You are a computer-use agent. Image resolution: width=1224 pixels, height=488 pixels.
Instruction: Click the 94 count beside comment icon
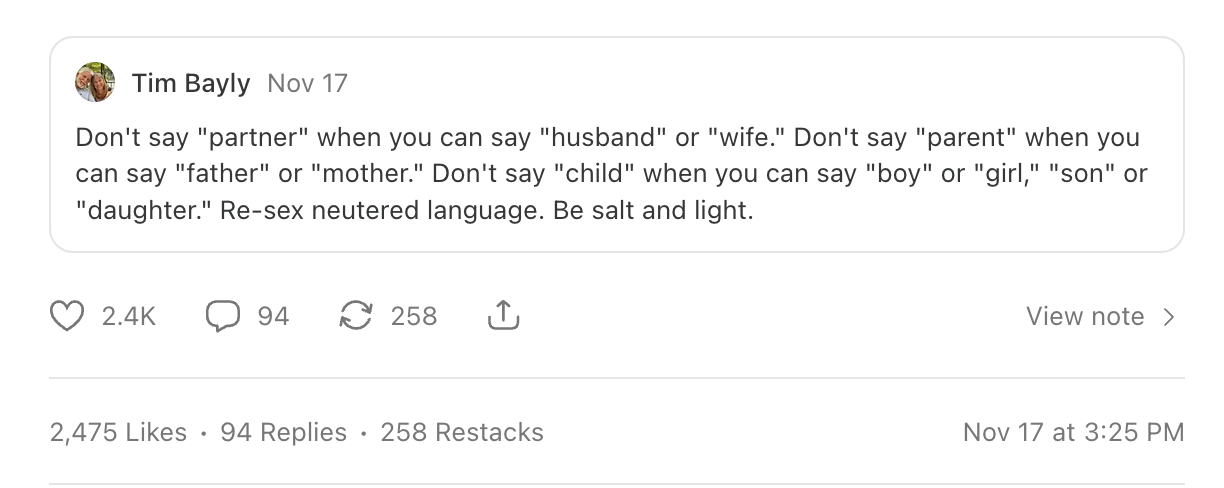273,317
